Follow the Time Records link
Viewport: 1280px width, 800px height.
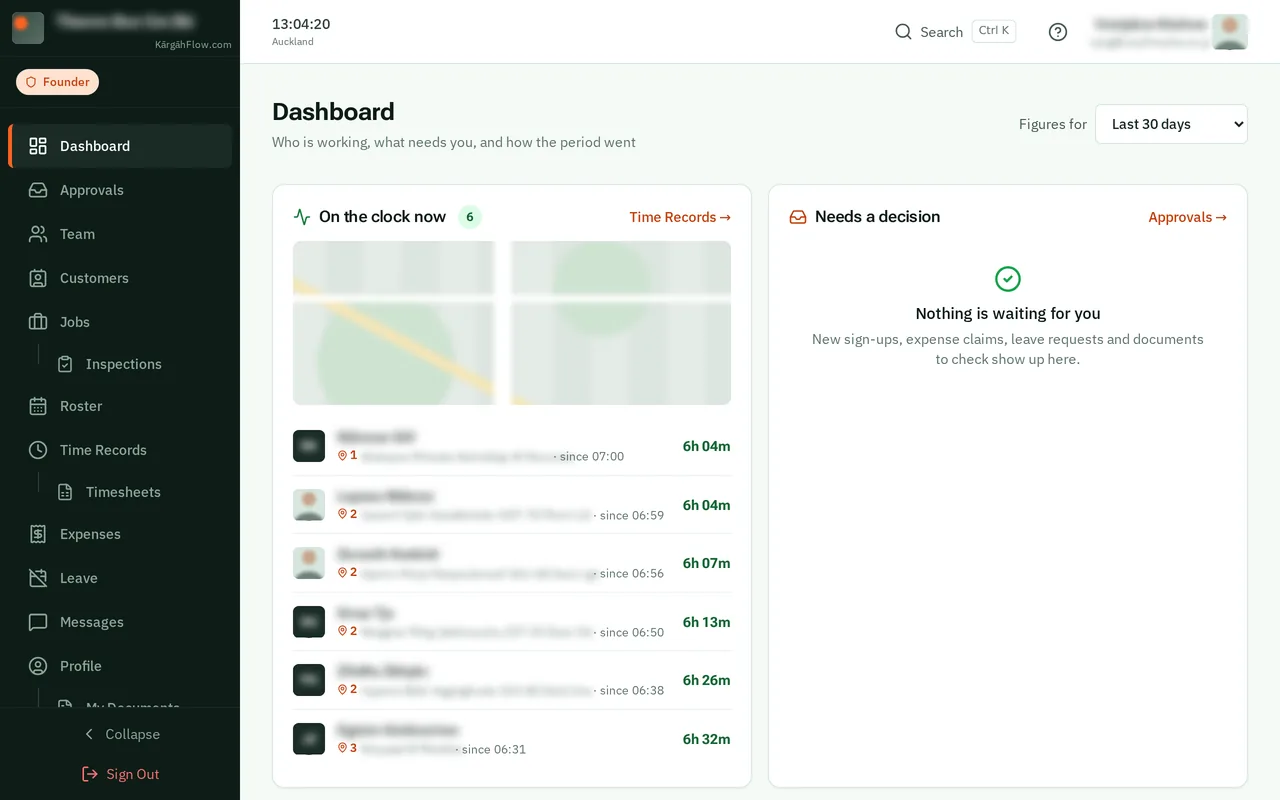pyautogui.click(x=680, y=217)
